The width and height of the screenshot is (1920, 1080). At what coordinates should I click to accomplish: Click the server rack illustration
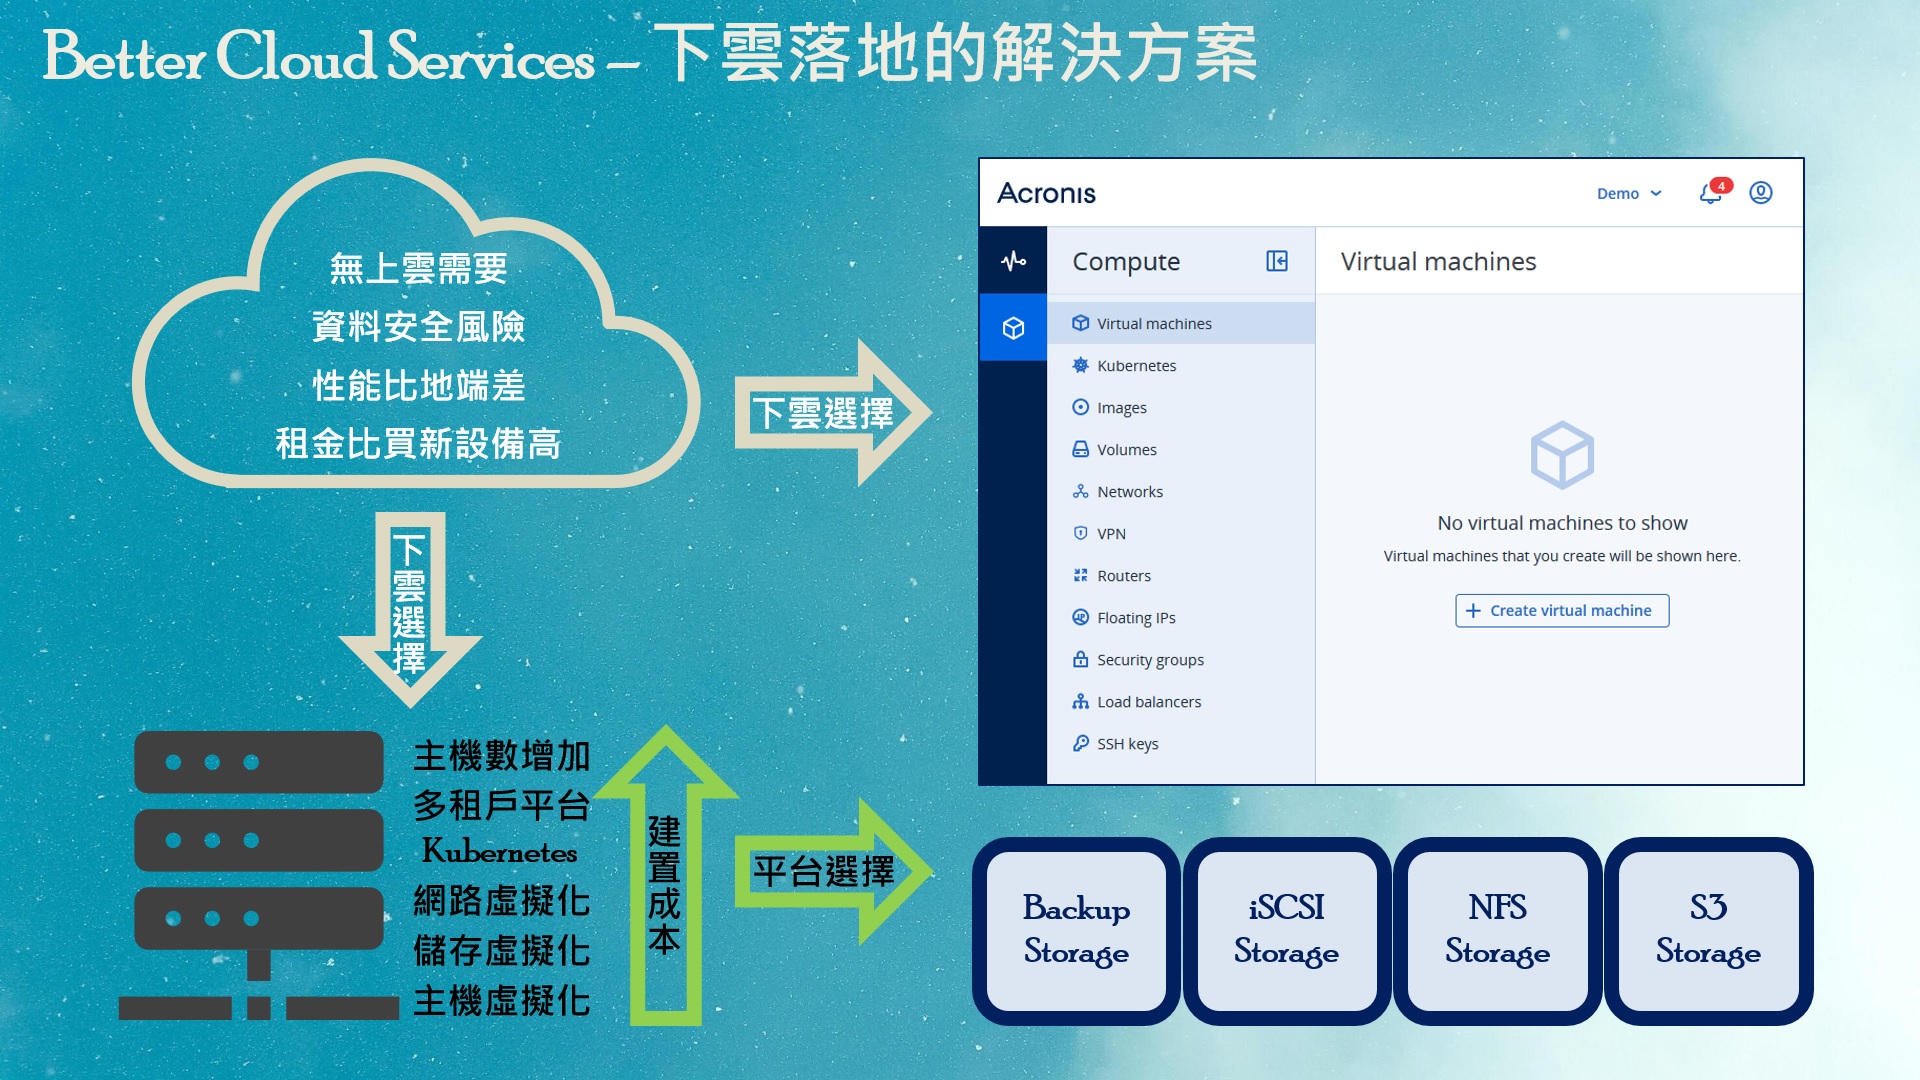tap(259, 875)
